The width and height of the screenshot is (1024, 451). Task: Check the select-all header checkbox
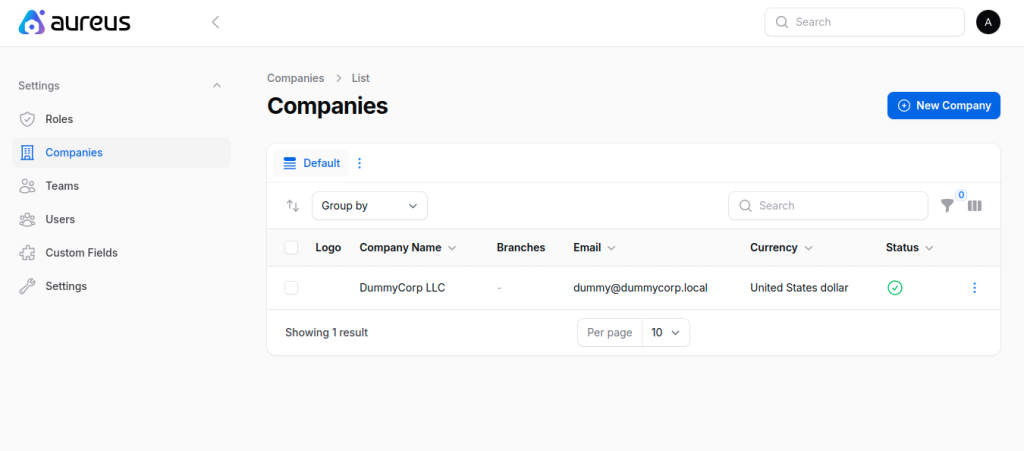291,248
